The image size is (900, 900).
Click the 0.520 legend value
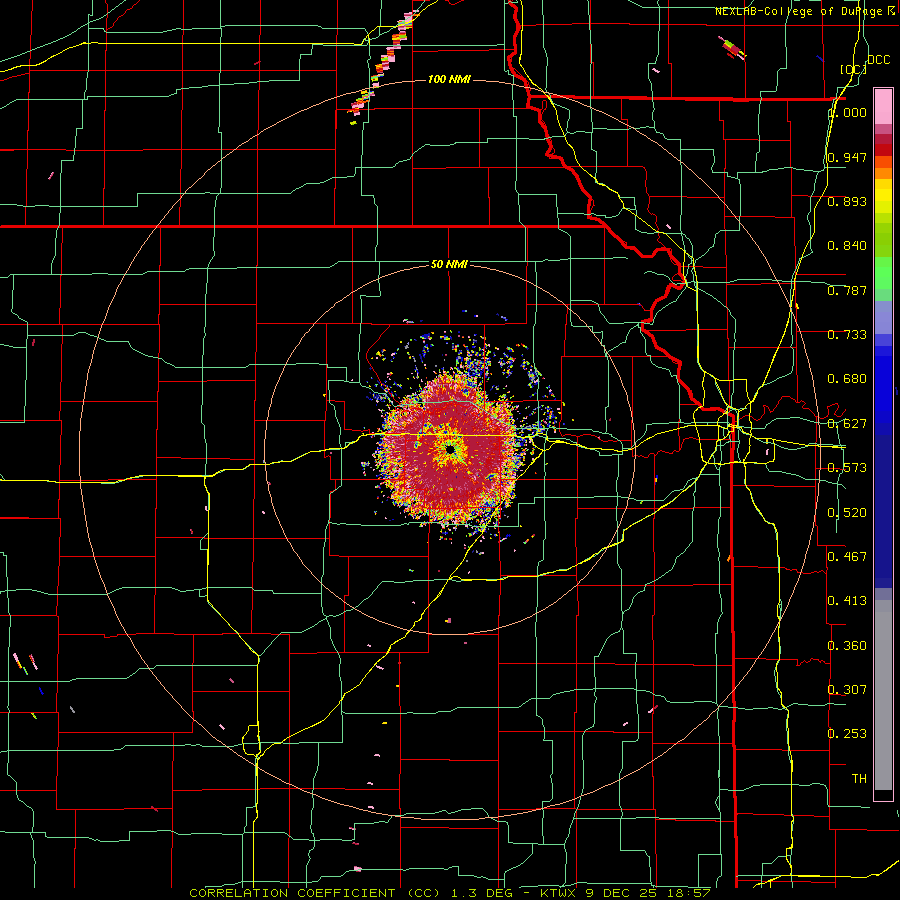click(x=847, y=513)
